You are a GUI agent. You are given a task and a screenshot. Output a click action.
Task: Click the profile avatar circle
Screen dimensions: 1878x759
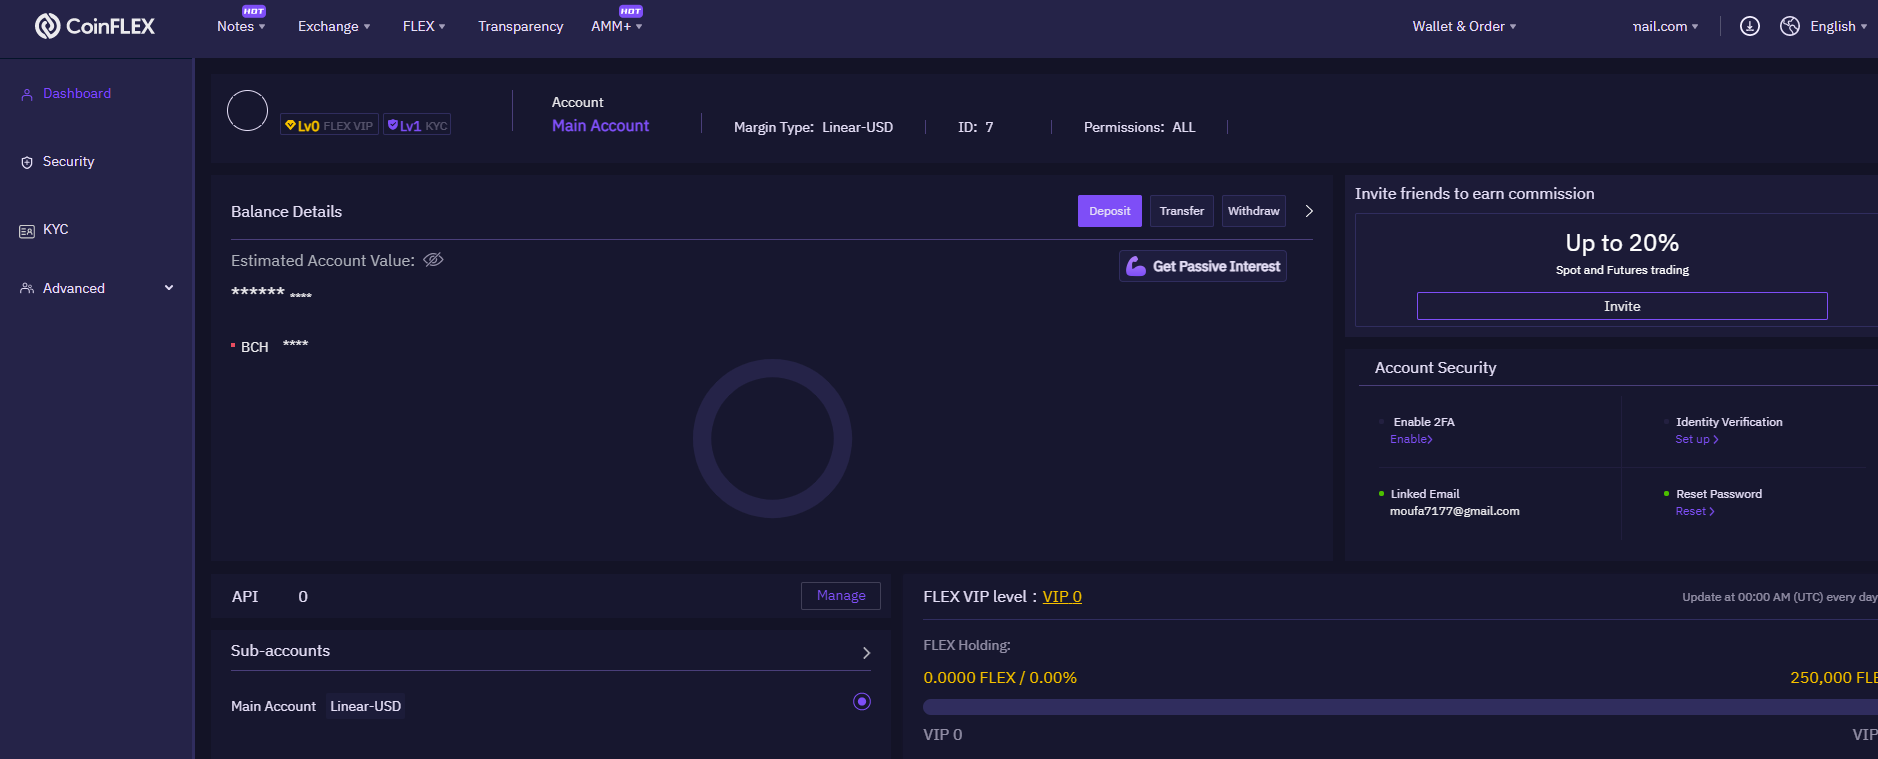click(247, 110)
